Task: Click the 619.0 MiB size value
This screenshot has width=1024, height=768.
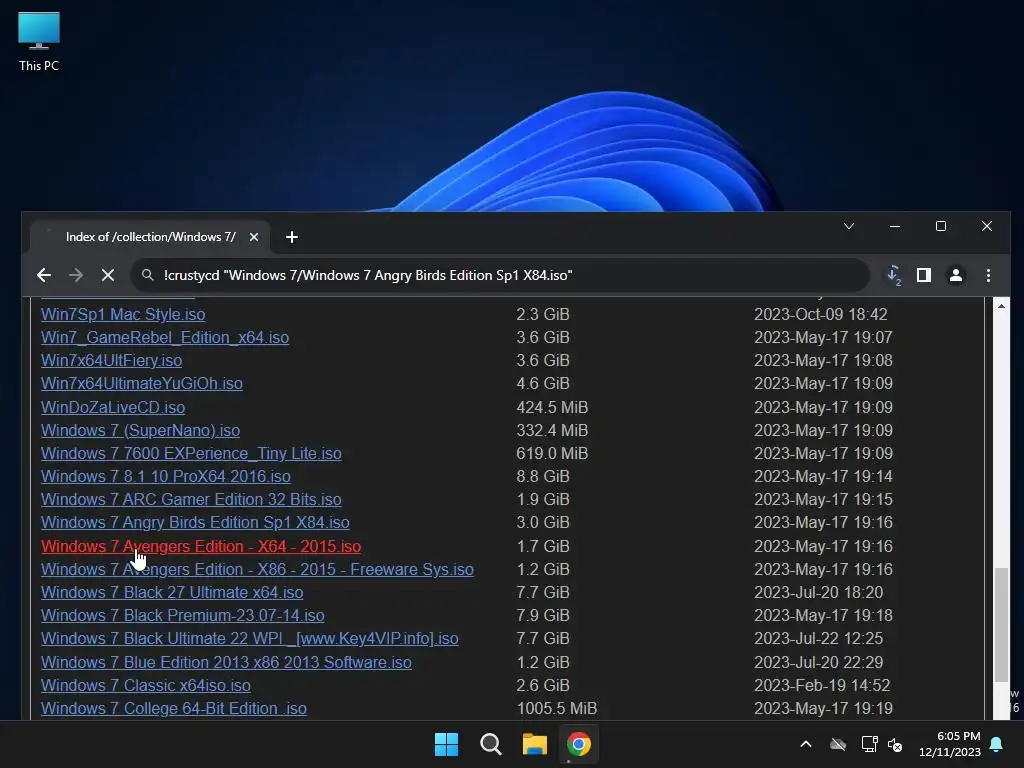Action: coord(552,453)
